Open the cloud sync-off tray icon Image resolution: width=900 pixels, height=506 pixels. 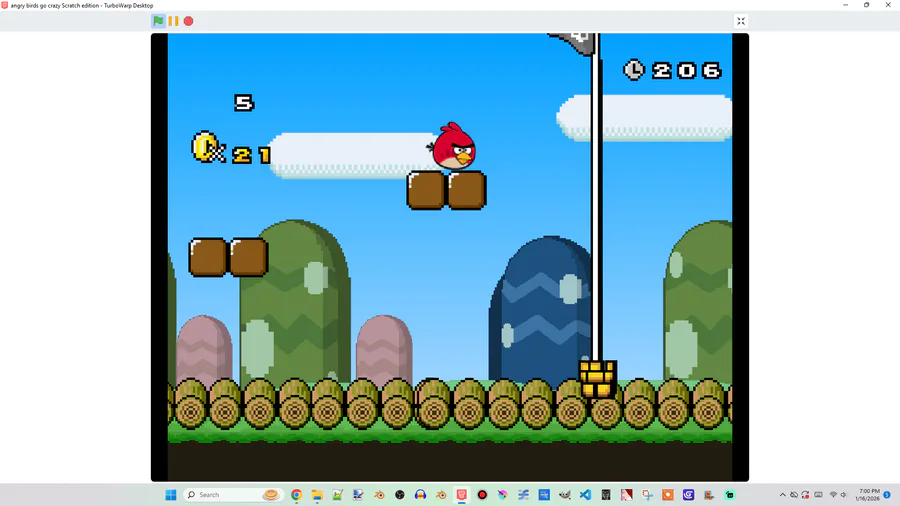point(794,495)
